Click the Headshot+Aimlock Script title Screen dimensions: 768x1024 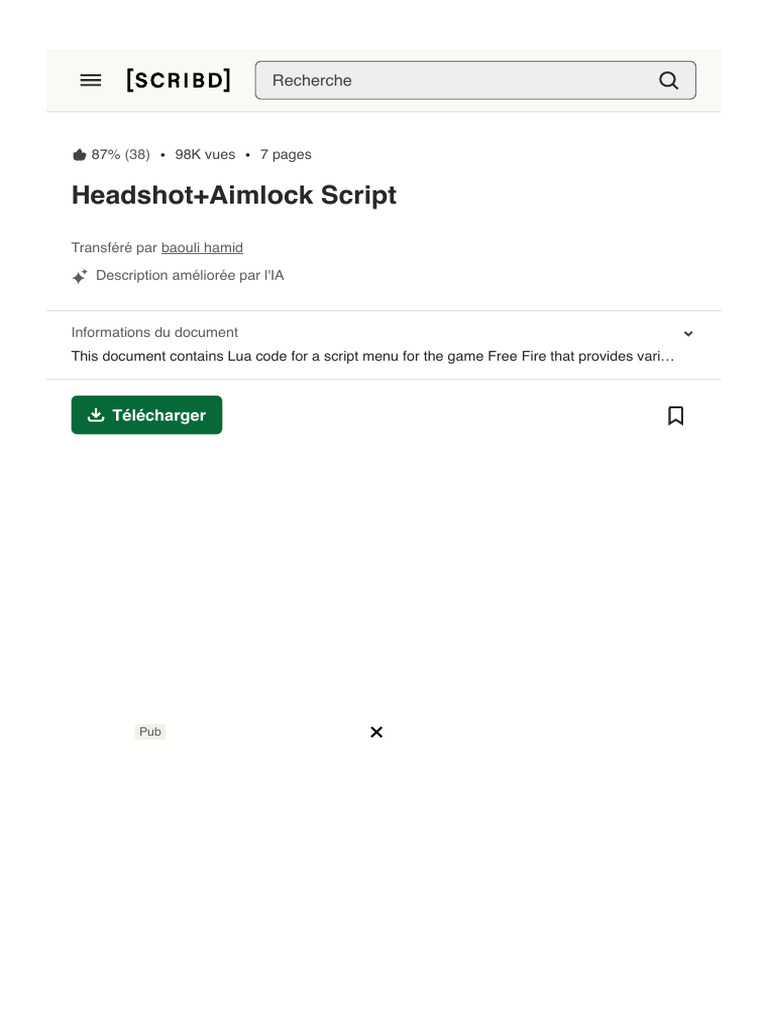coord(234,195)
